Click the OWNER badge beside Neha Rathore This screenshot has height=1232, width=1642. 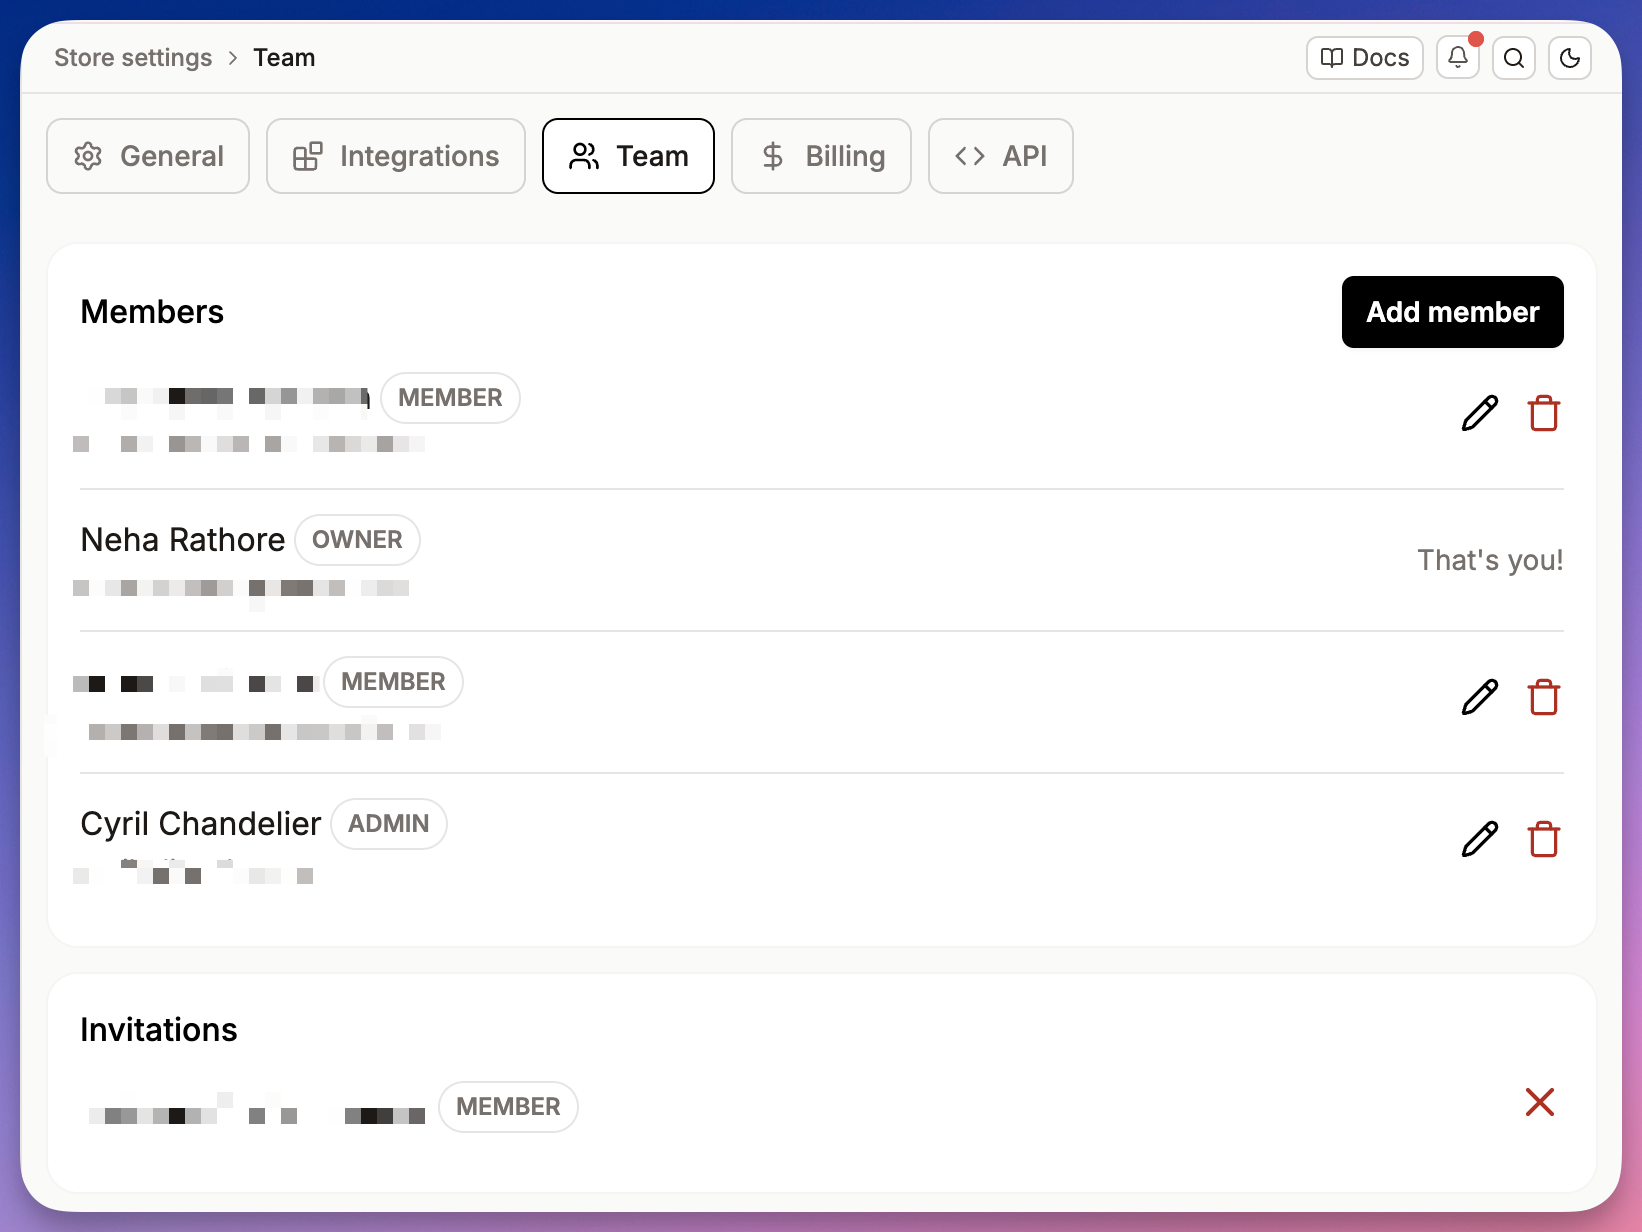point(357,540)
